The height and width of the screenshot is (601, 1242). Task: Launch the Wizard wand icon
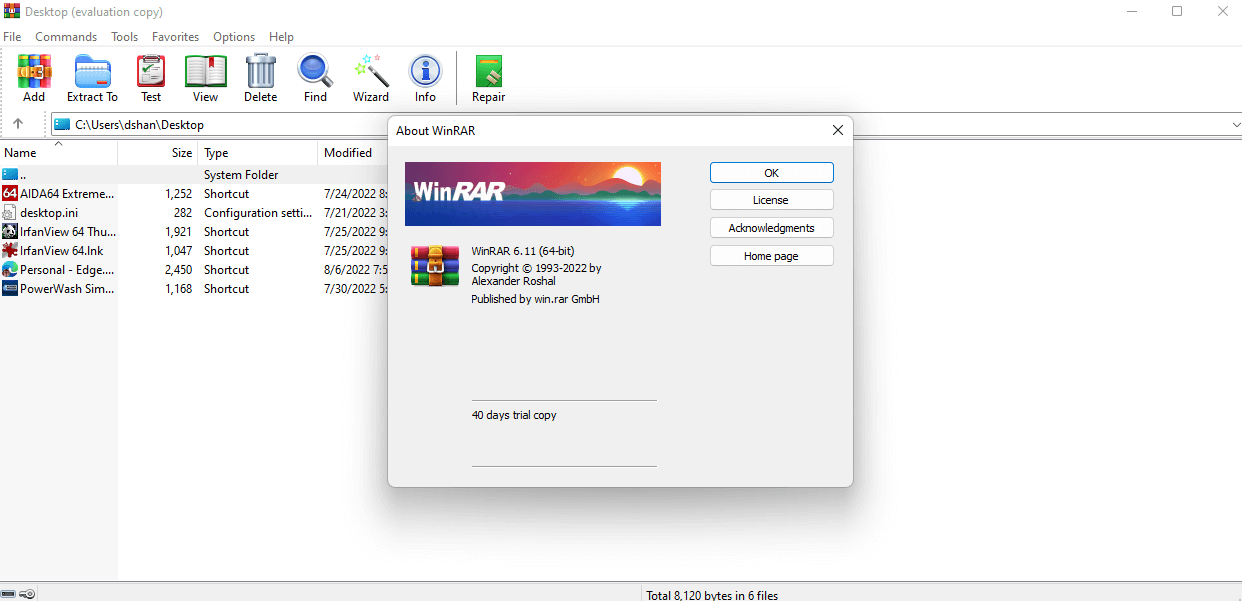(x=371, y=72)
